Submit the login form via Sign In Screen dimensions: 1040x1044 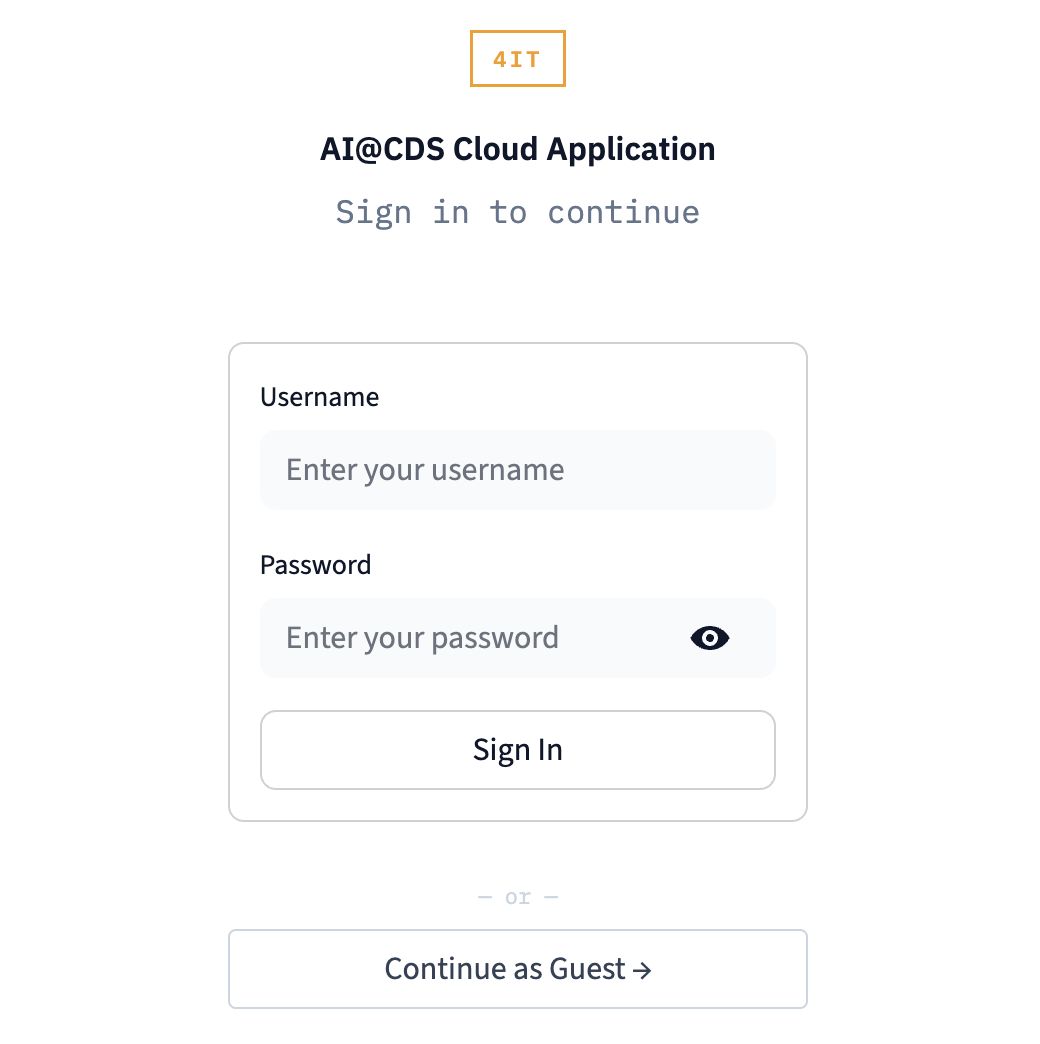517,750
